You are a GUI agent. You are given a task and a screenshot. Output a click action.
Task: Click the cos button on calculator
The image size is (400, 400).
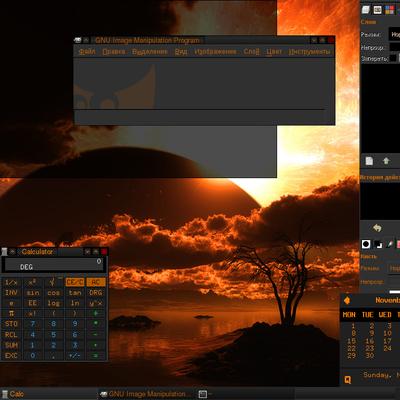(53, 293)
